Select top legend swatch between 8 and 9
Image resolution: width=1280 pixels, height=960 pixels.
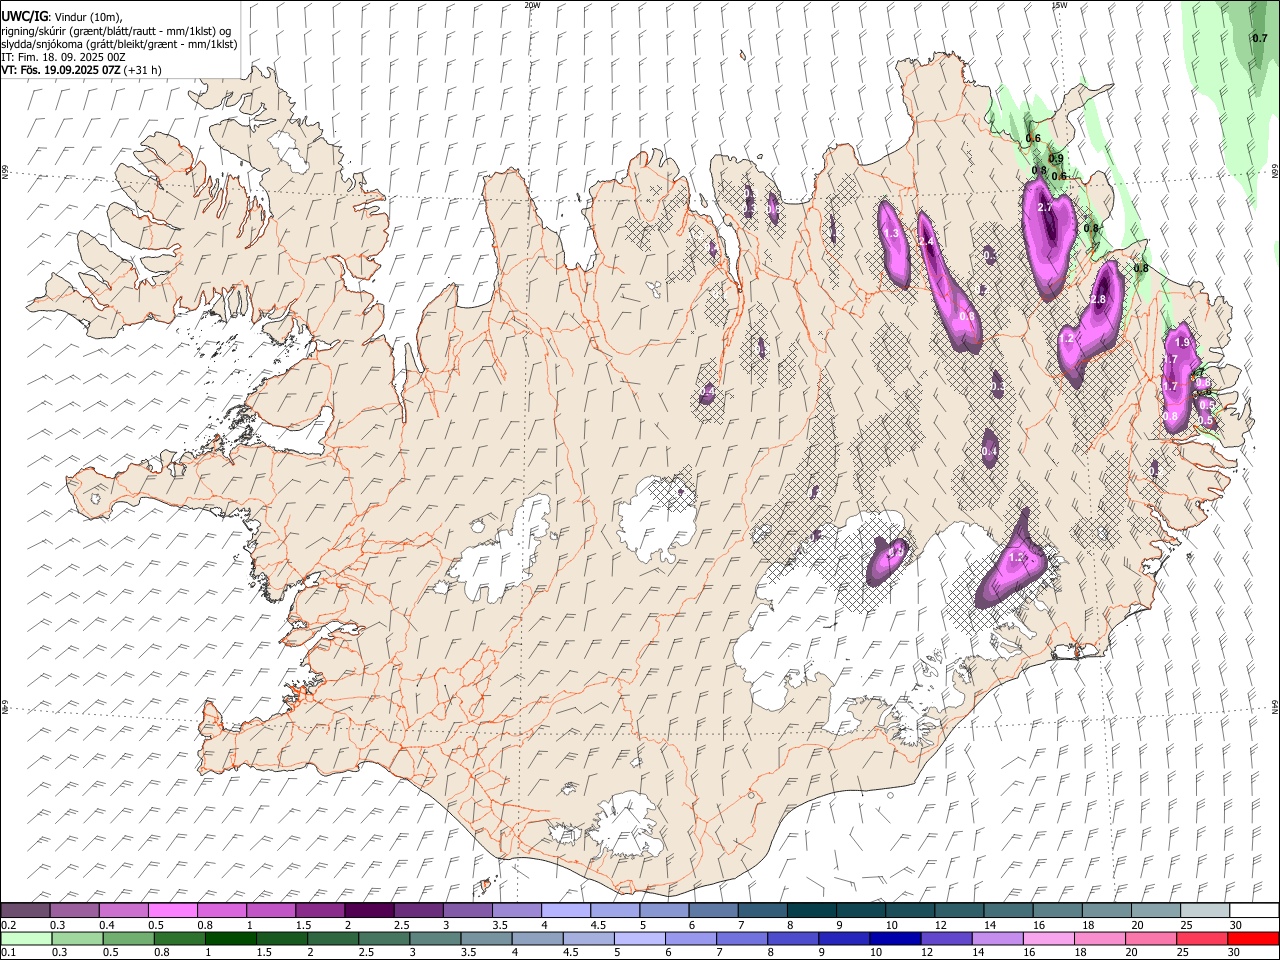coord(812,910)
